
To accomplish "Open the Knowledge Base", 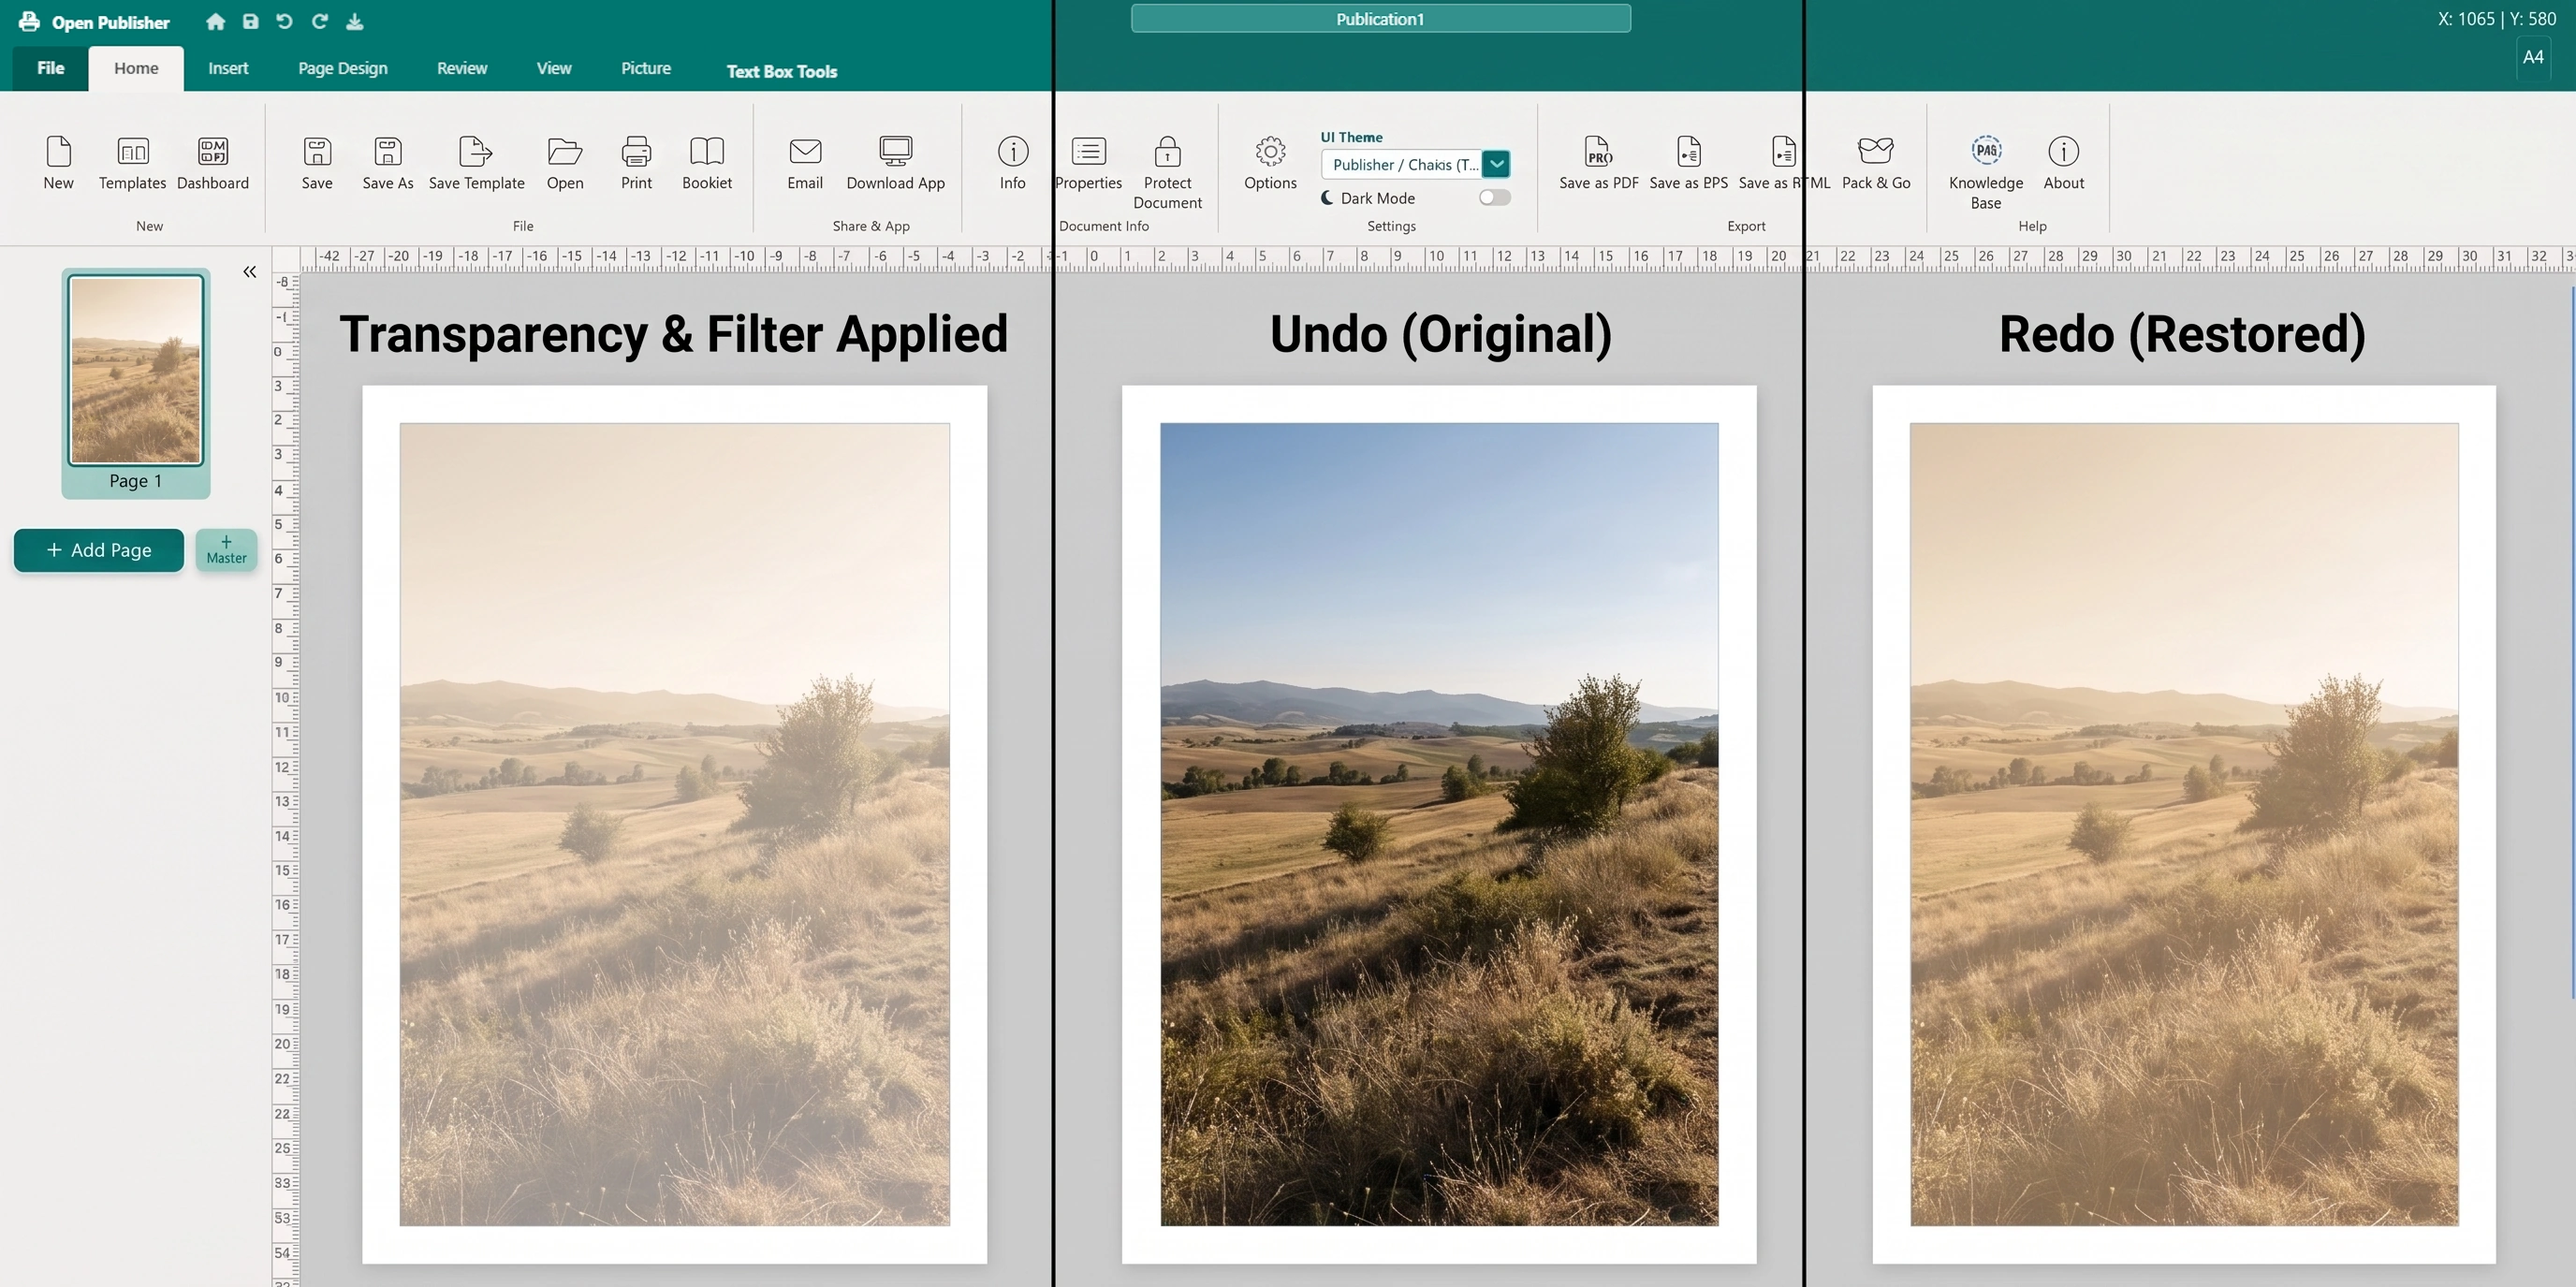I will 1986,172.
